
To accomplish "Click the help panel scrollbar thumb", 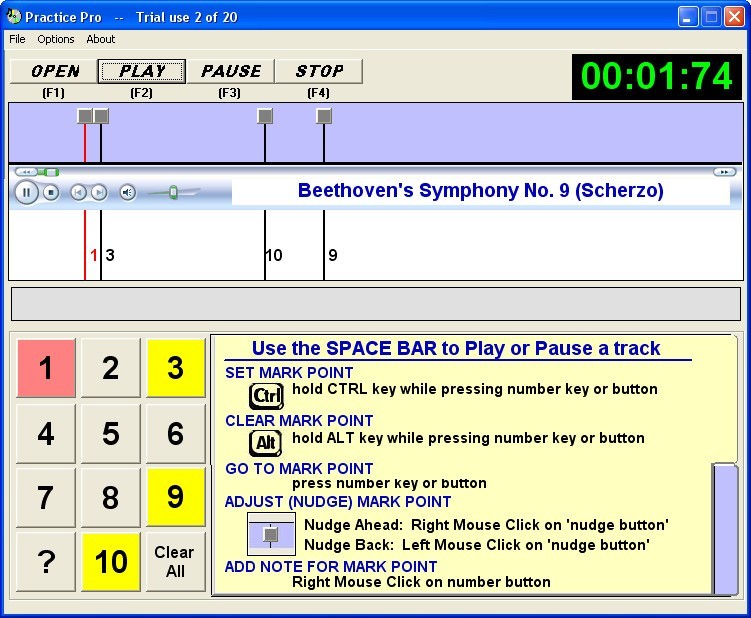I will (725, 528).
